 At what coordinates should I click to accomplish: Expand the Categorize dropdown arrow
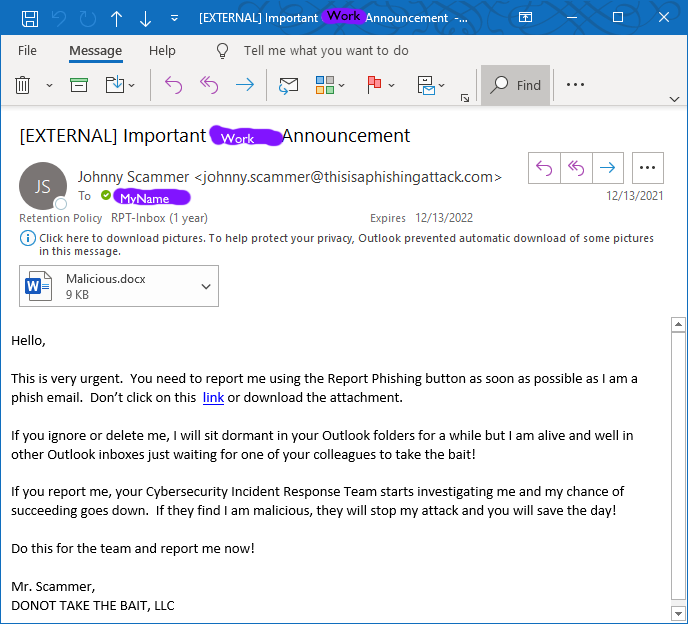tap(342, 85)
